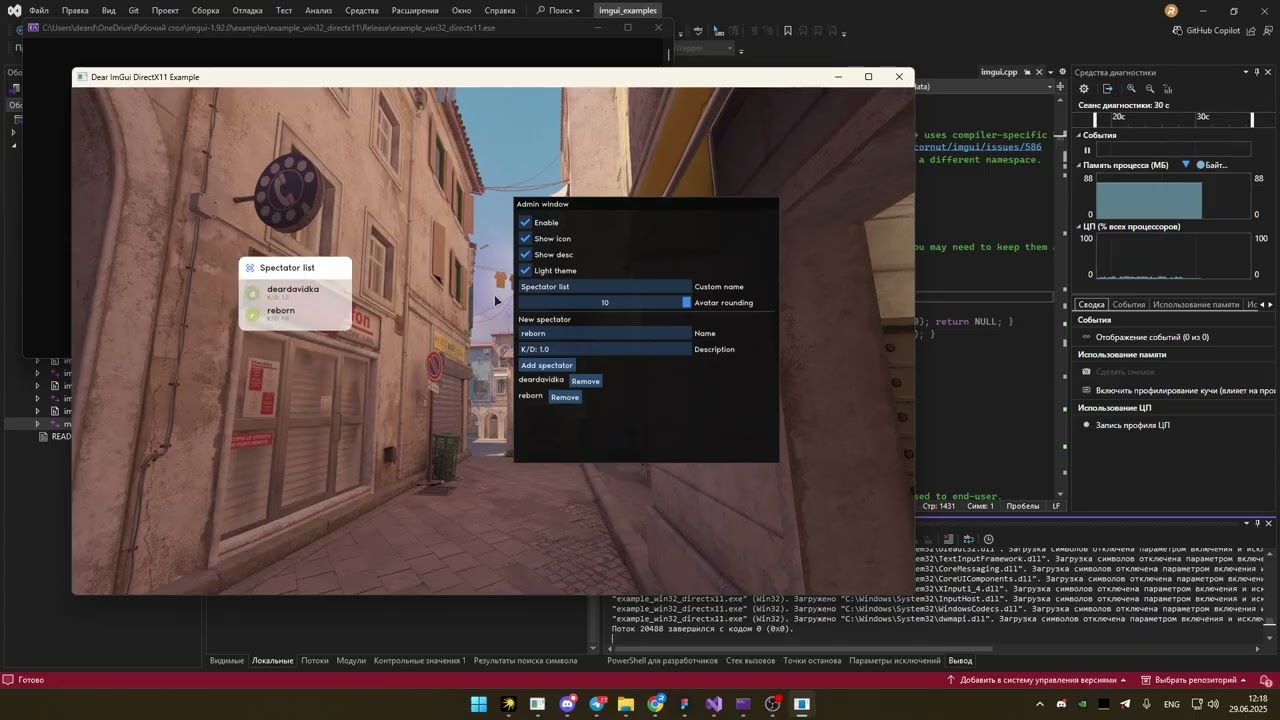Open Вывод output tab
The image size is (1280, 720).
[960, 661]
